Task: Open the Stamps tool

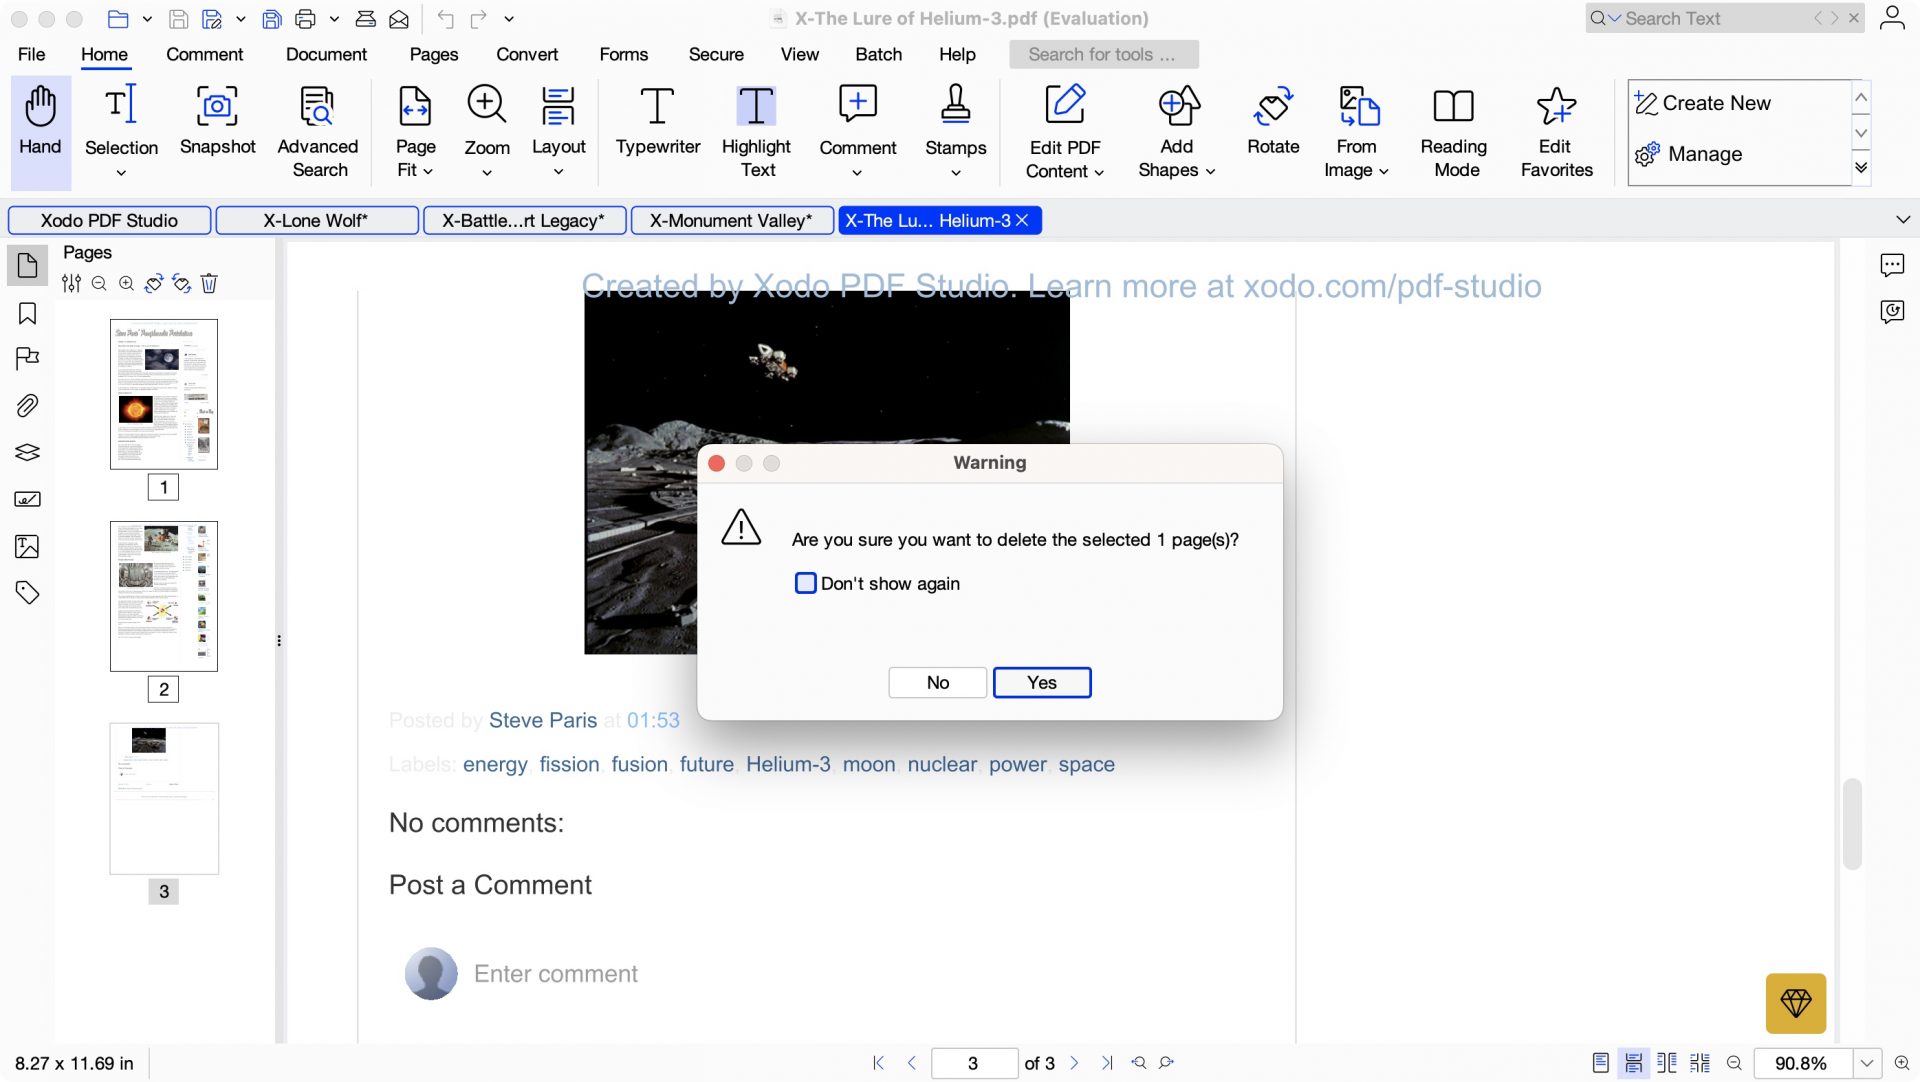Action: (955, 120)
